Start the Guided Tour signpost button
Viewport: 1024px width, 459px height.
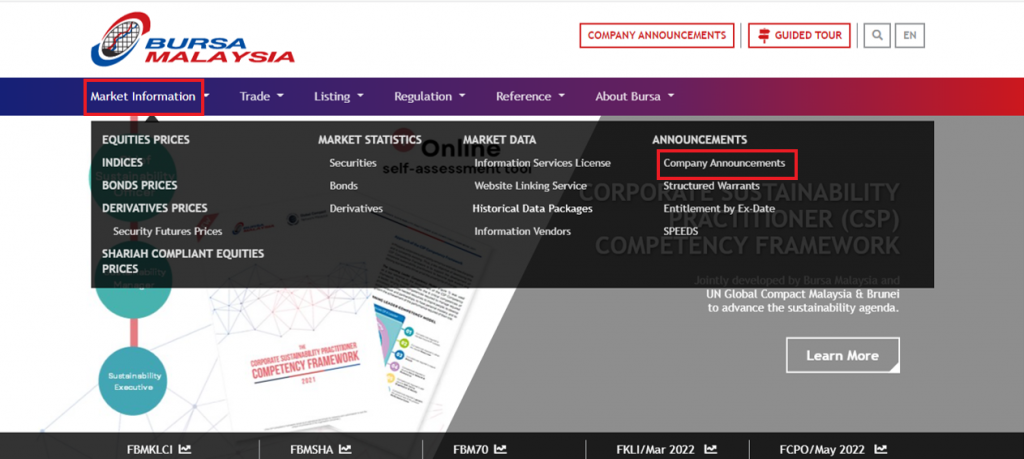point(799,36)
